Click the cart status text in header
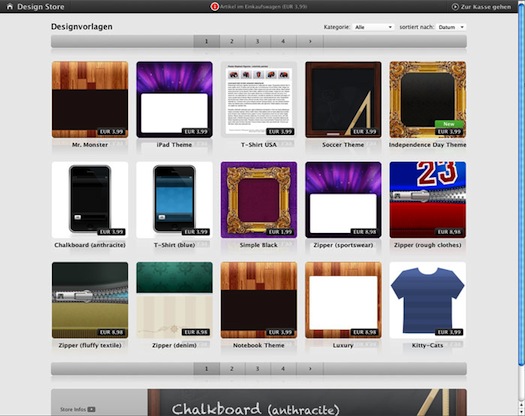The image size is (525, 416). tap(264, 6)
